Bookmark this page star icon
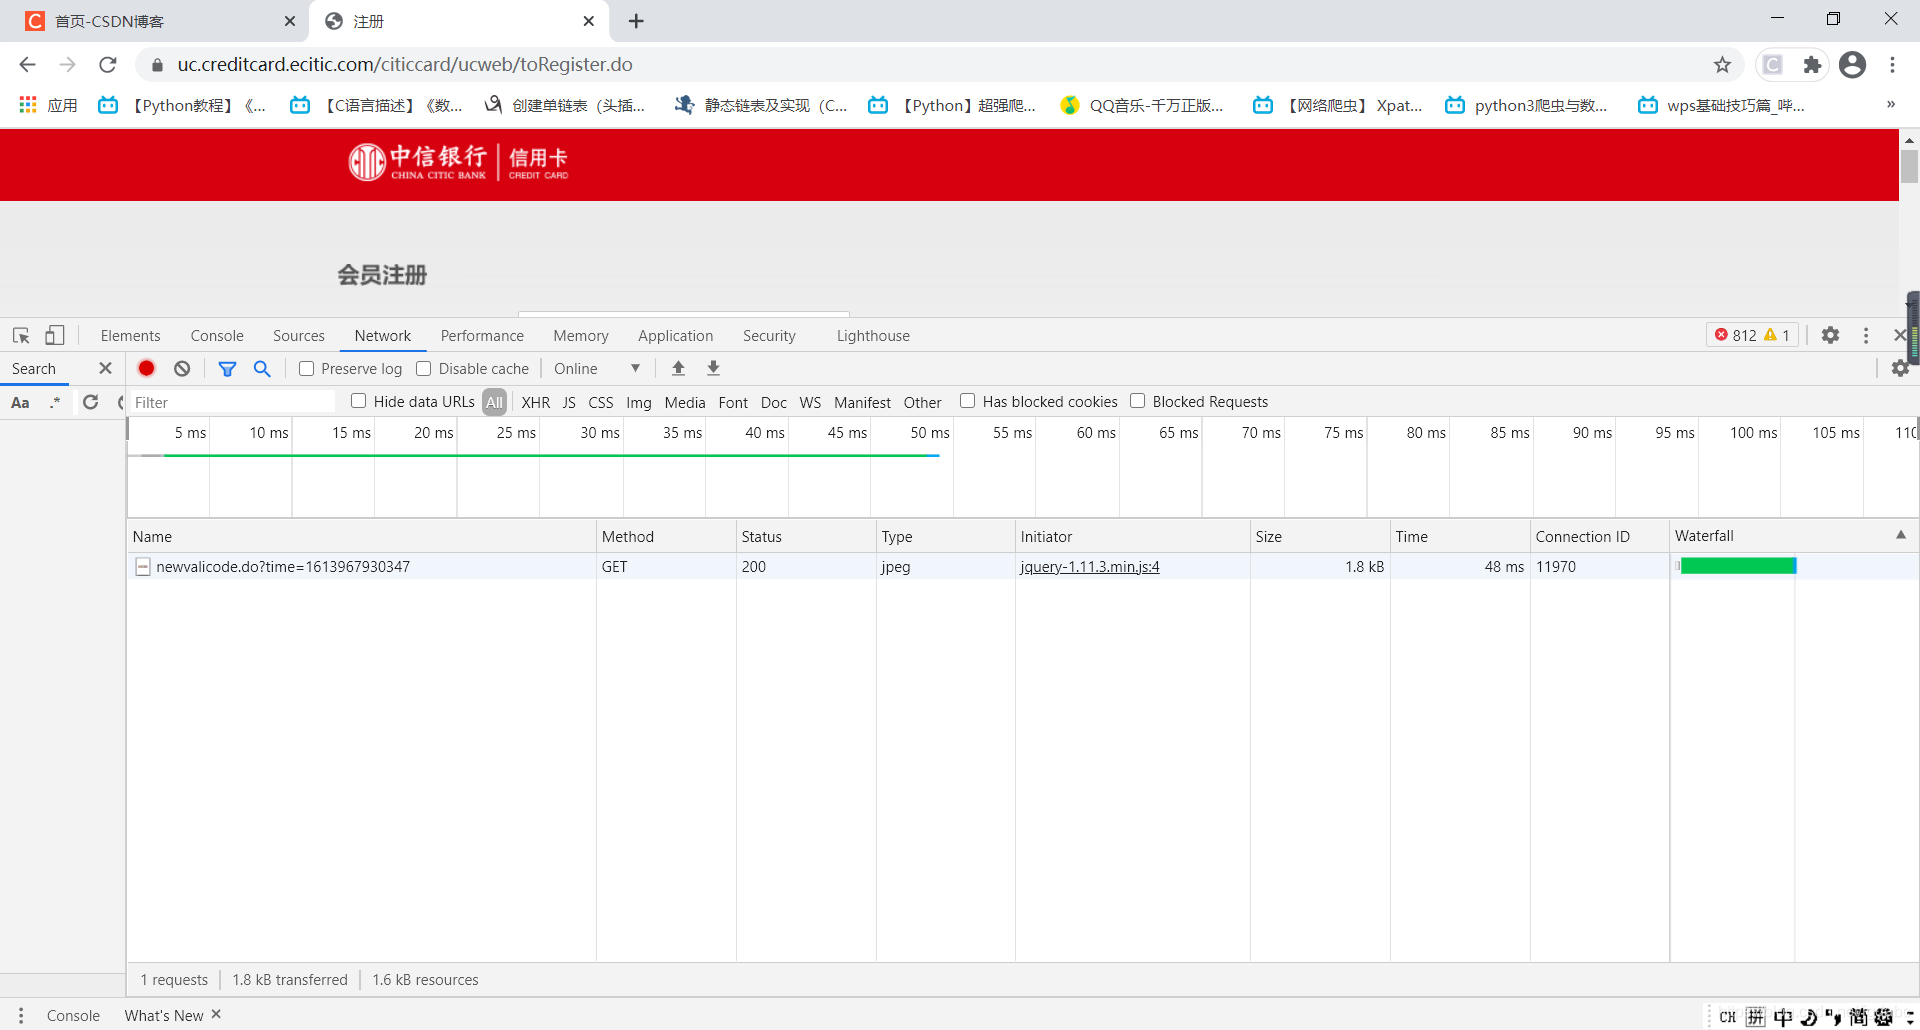This screenshot has width=1920, height=1030. point(1722,65)
